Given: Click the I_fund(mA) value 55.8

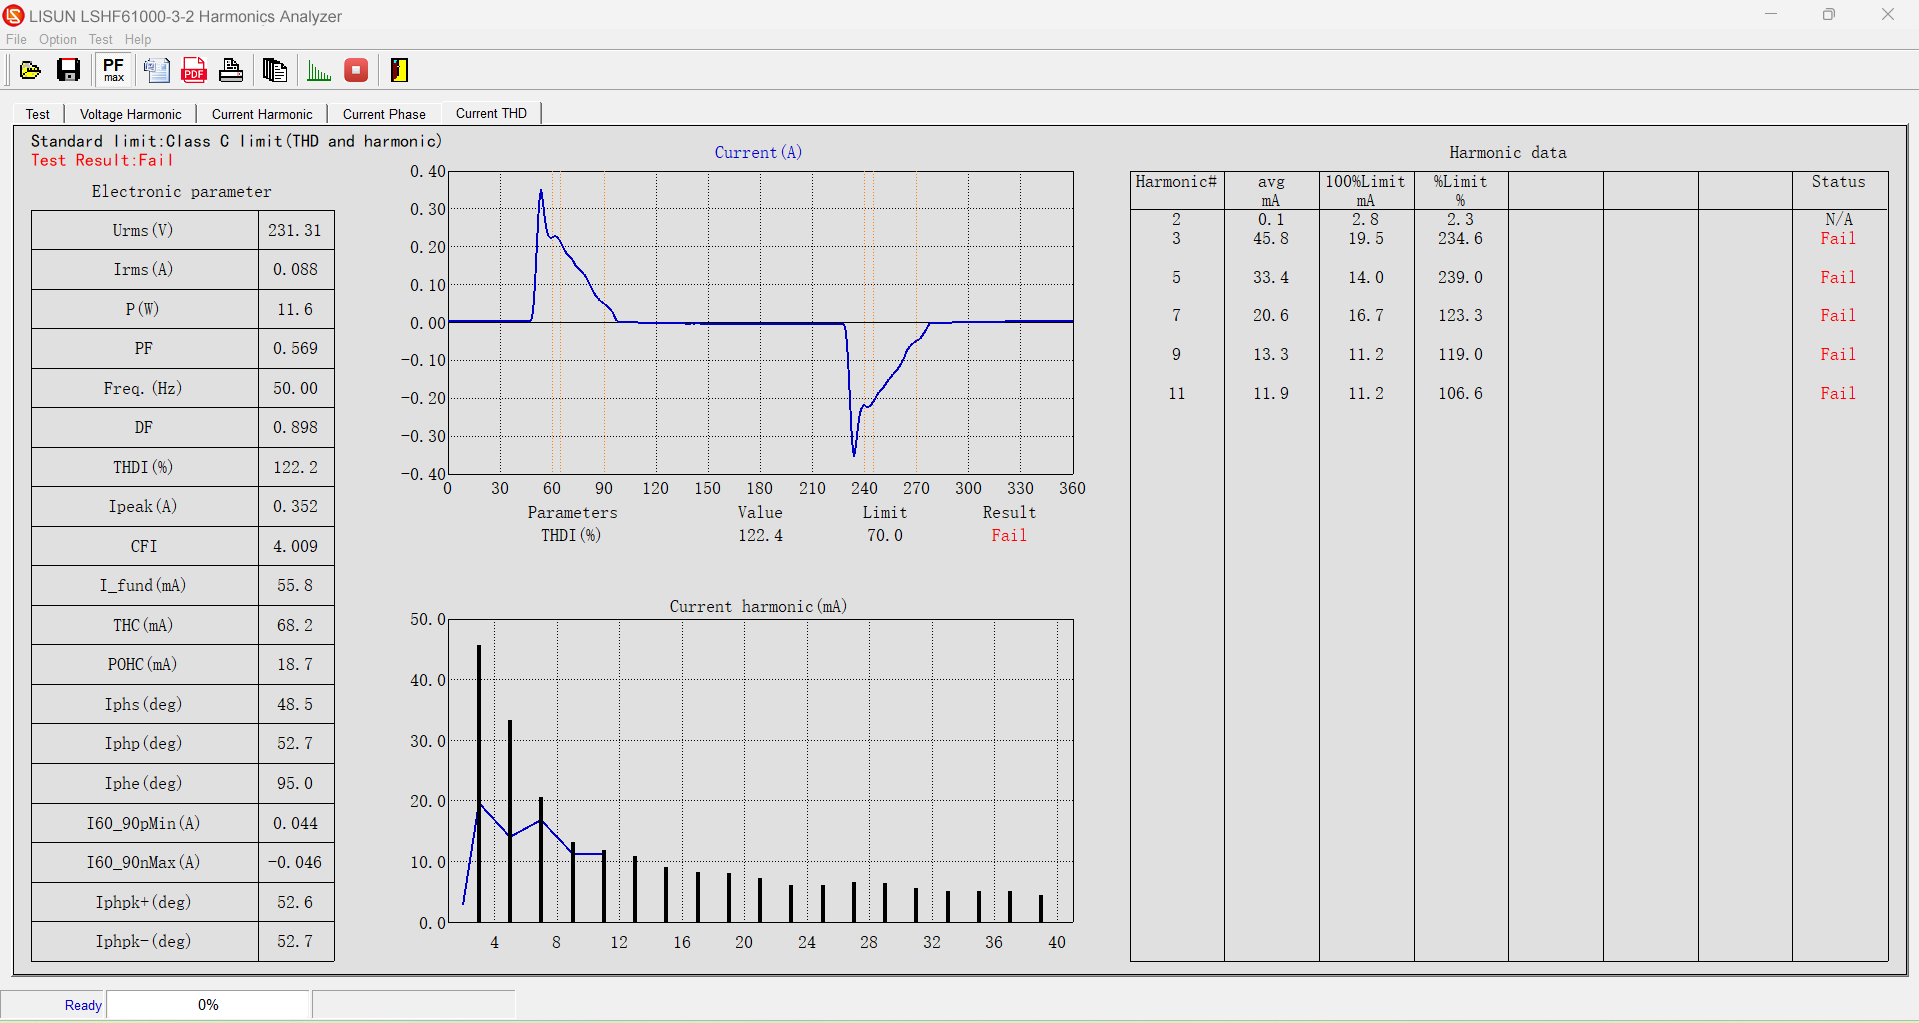Looking at the screenshot, I should (x=295, y=585).
